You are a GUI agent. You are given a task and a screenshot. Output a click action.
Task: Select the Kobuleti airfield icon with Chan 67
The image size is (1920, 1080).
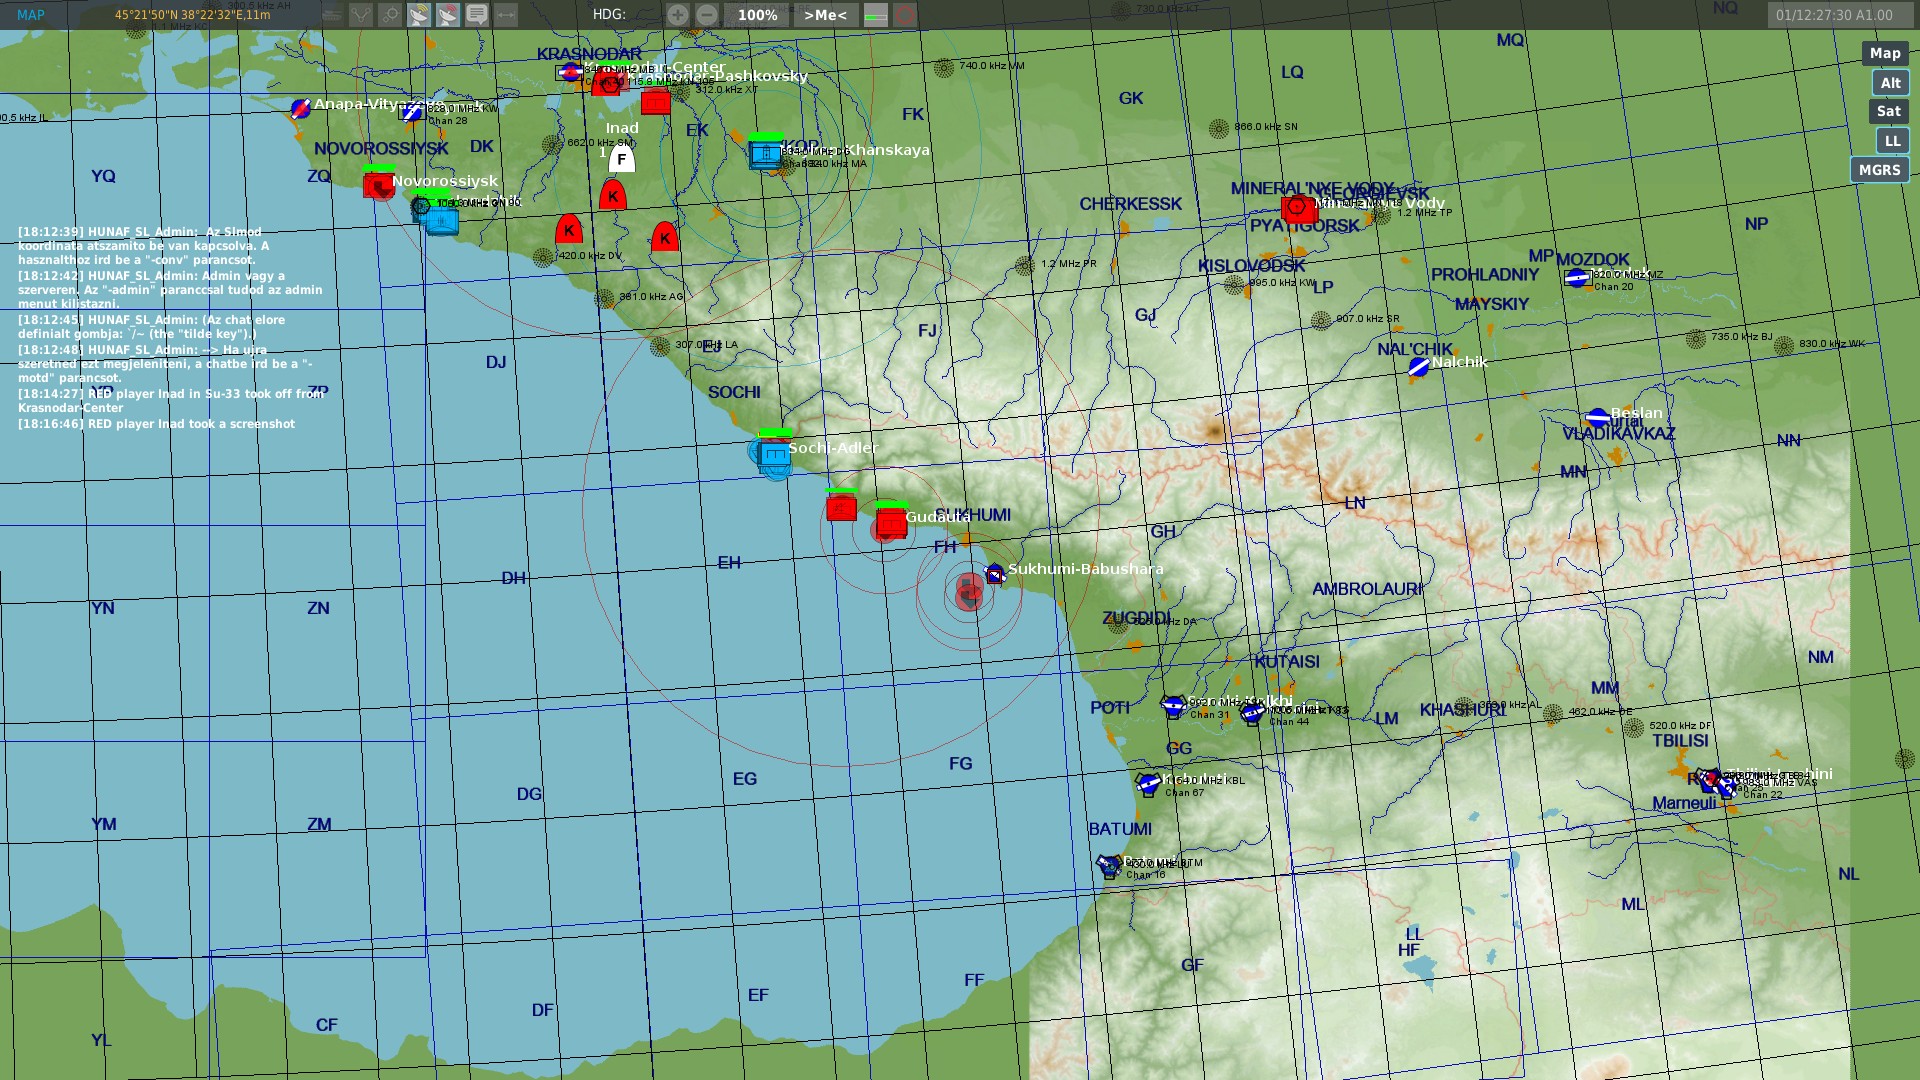(1148, 784)
